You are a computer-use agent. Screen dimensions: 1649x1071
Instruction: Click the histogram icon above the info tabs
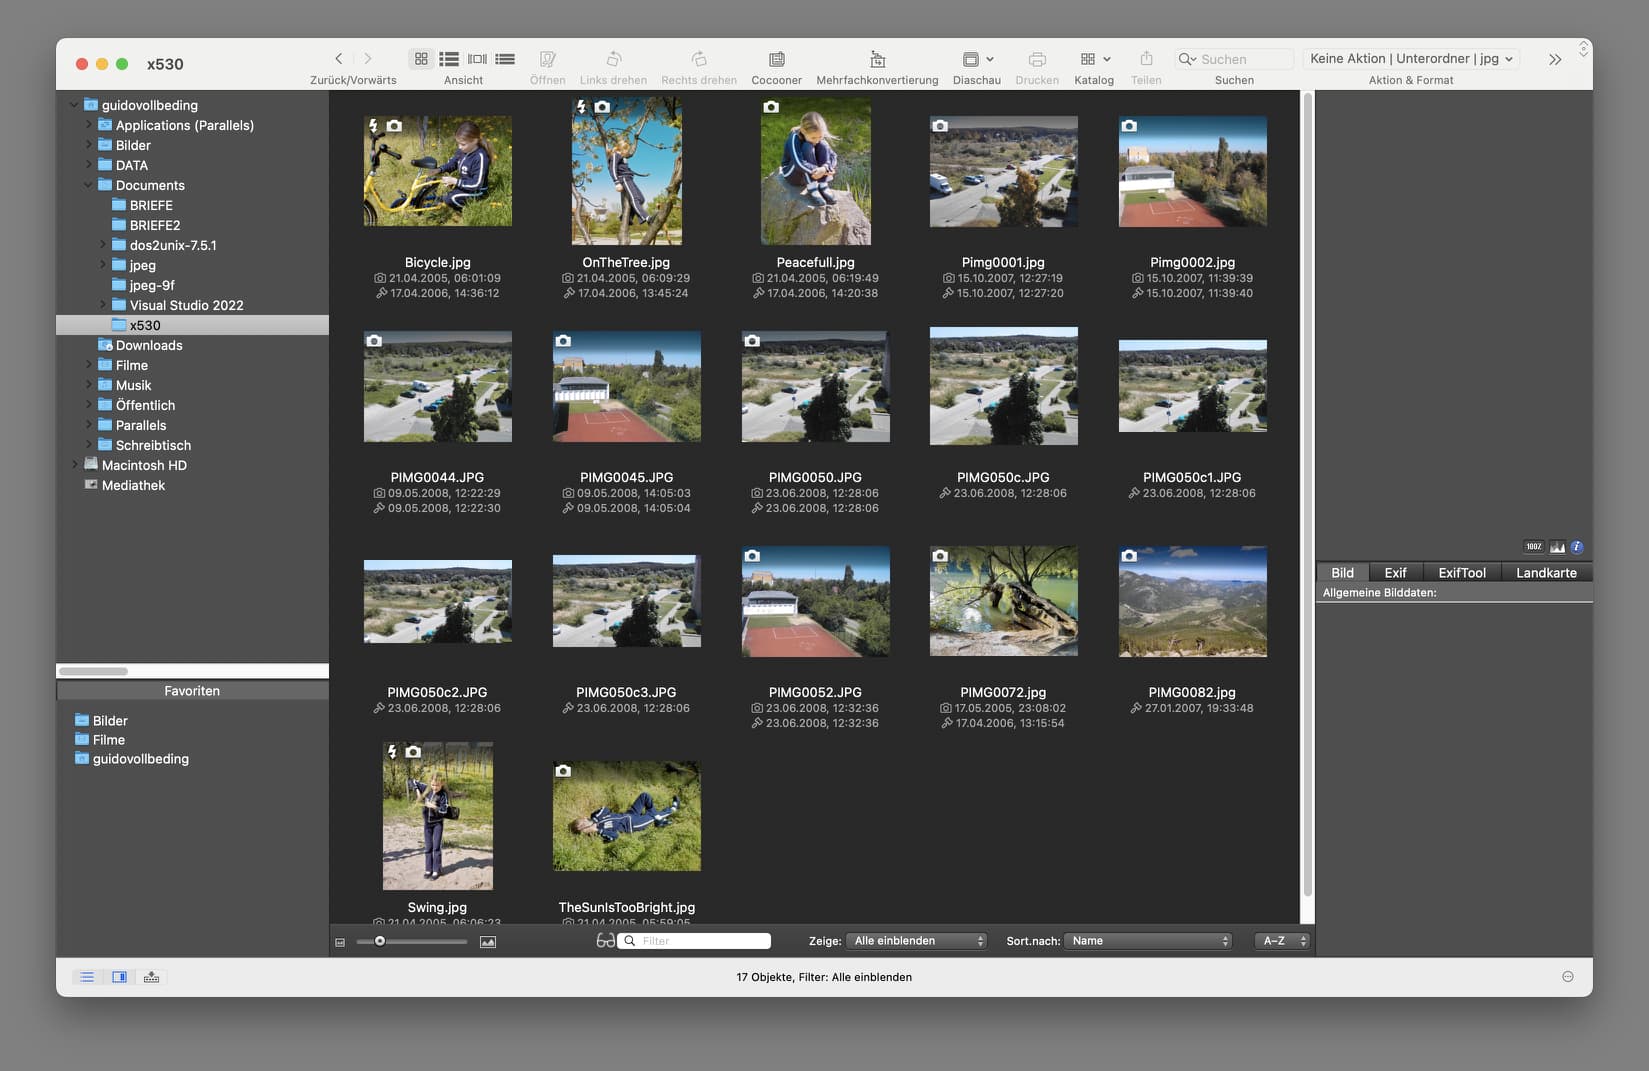(1557, 547)
